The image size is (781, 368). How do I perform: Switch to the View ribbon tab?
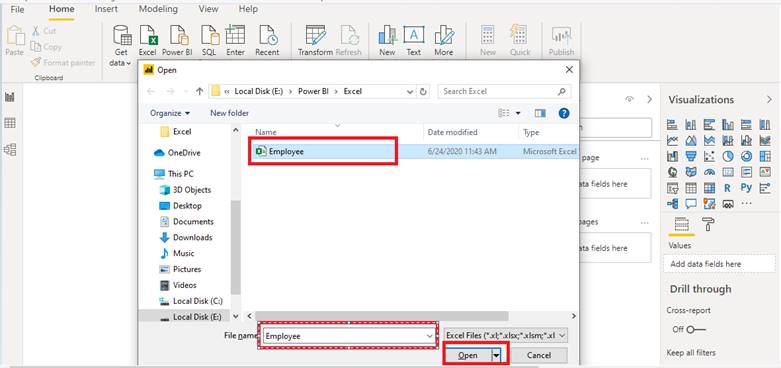pyautogui.click(x=208, y=9)
